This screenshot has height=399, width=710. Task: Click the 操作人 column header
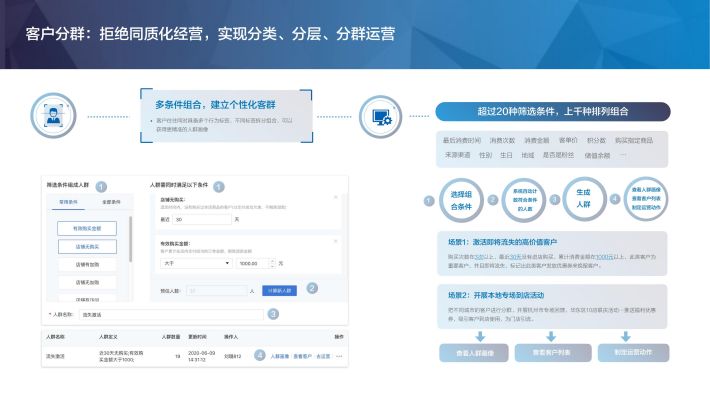tap(230, 337)
